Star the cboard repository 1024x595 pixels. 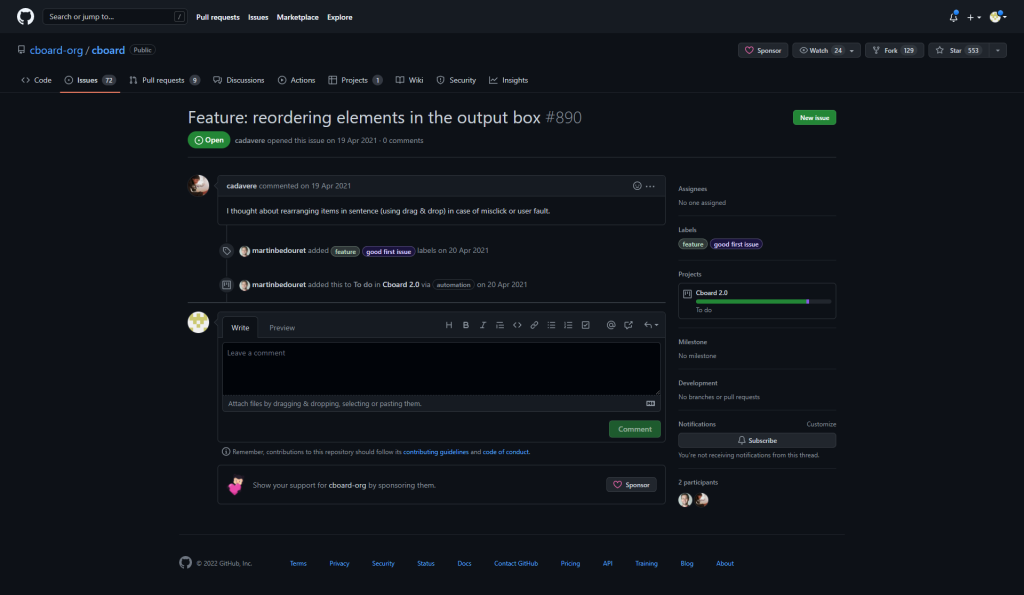959,50
